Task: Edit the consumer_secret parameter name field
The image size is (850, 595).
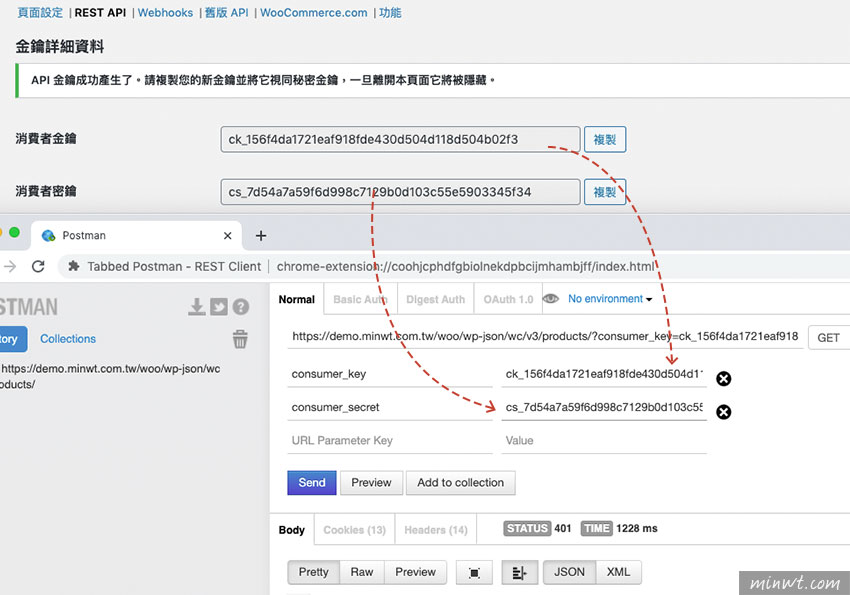Action: [390, 407]
